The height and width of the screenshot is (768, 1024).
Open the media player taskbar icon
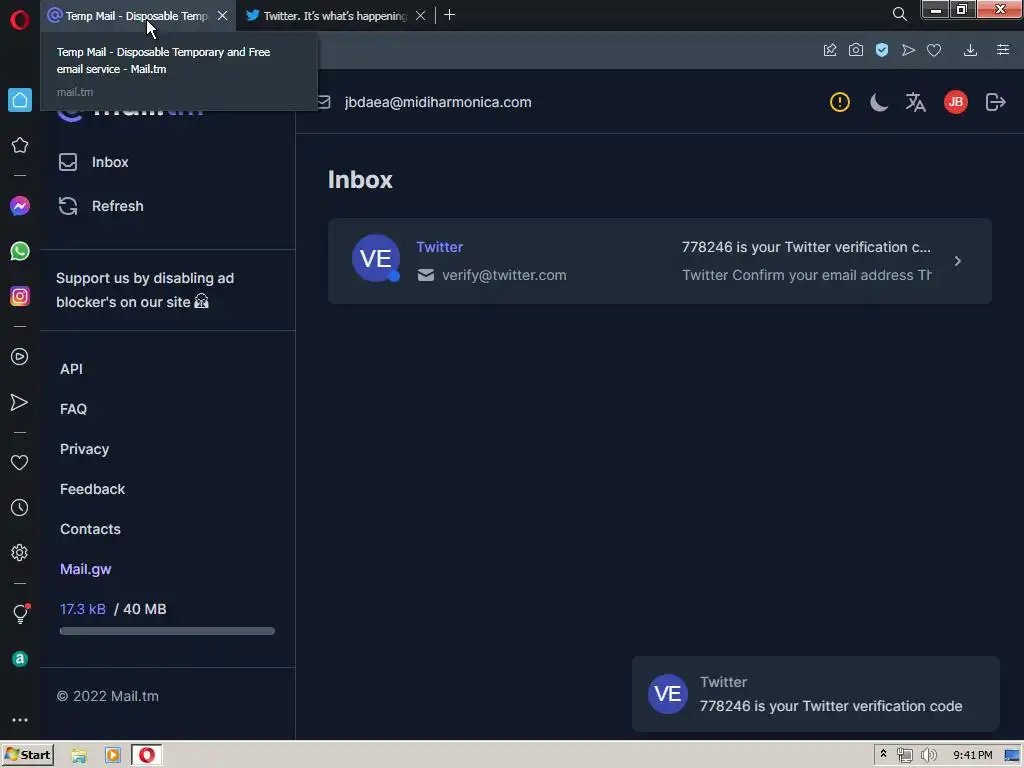112,756
